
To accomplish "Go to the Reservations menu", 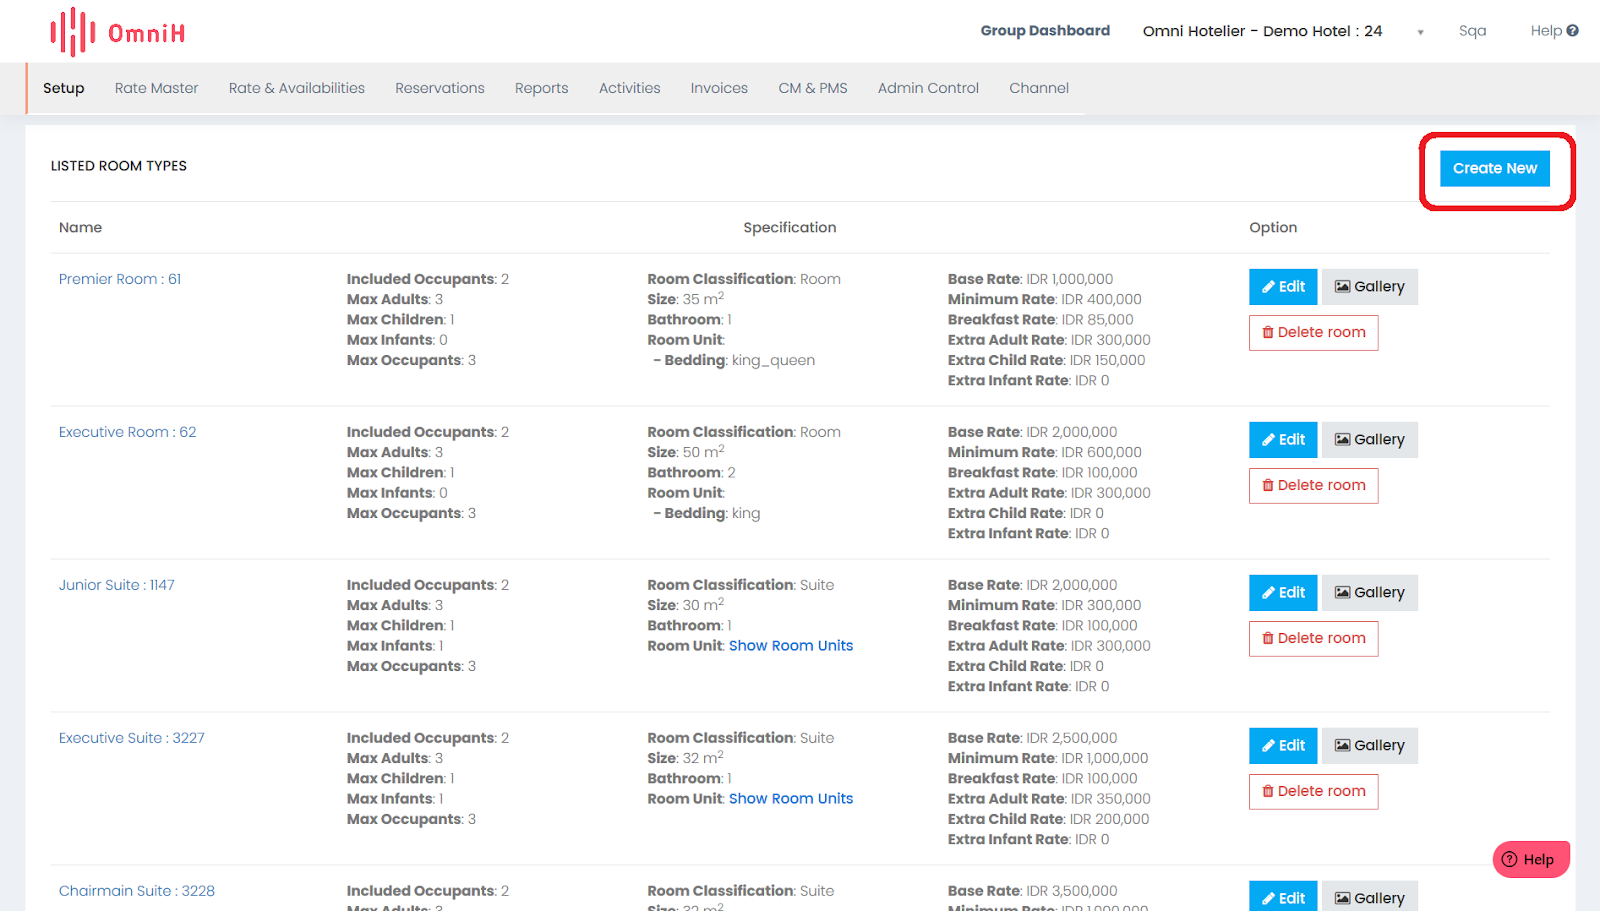I will (x=440, y=88).
